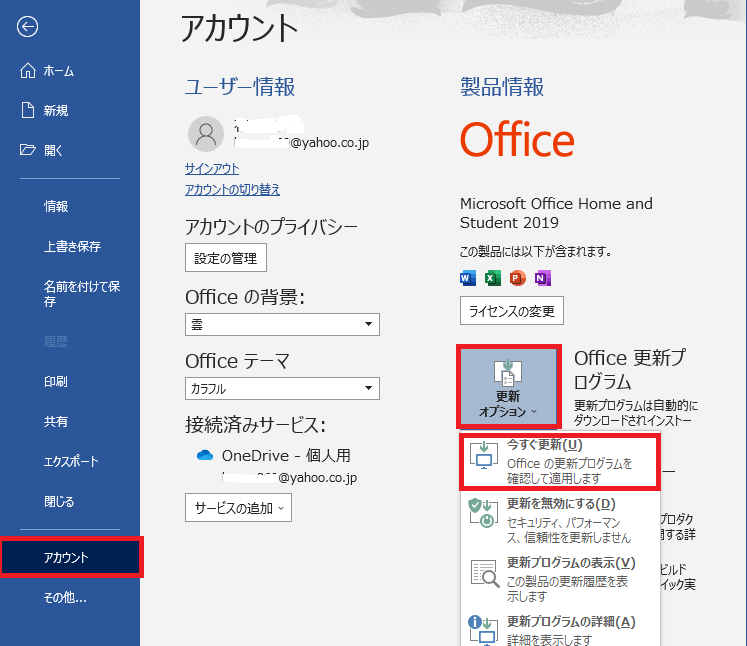The image size is (747, 646).
Task: Click the PowerPoint app icon
Action: [517, 278]
